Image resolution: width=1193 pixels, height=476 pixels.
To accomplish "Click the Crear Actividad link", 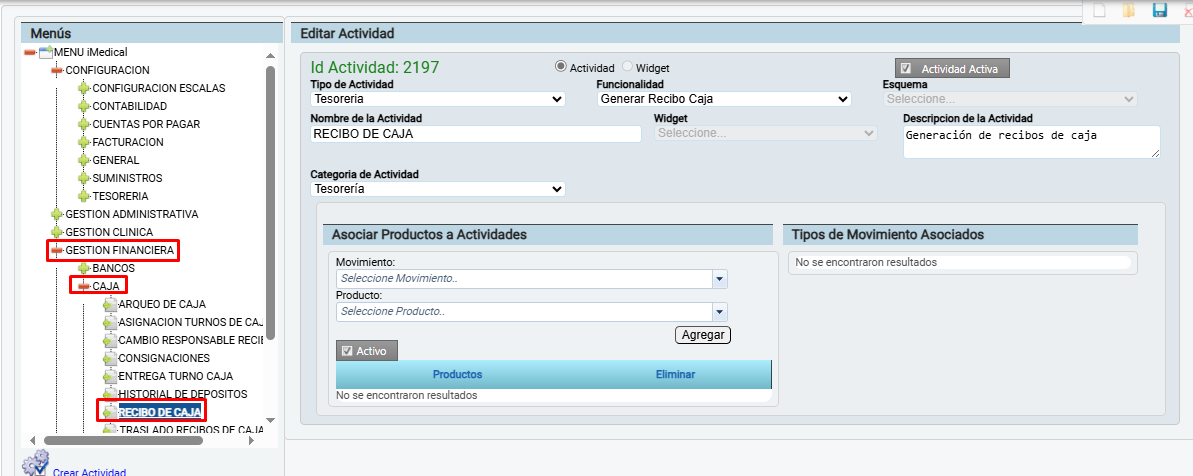I will tap(89, 472).
